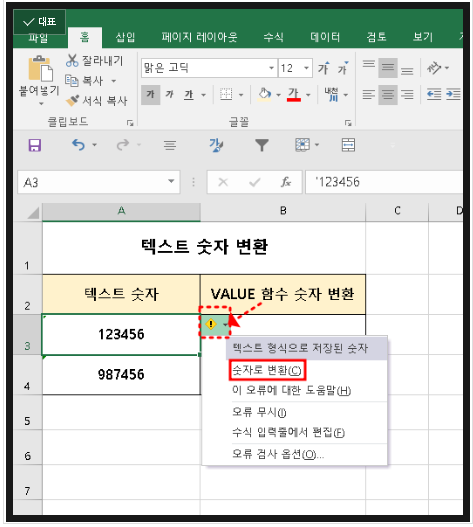Click the text orientation icon

(x=434, y=68)
